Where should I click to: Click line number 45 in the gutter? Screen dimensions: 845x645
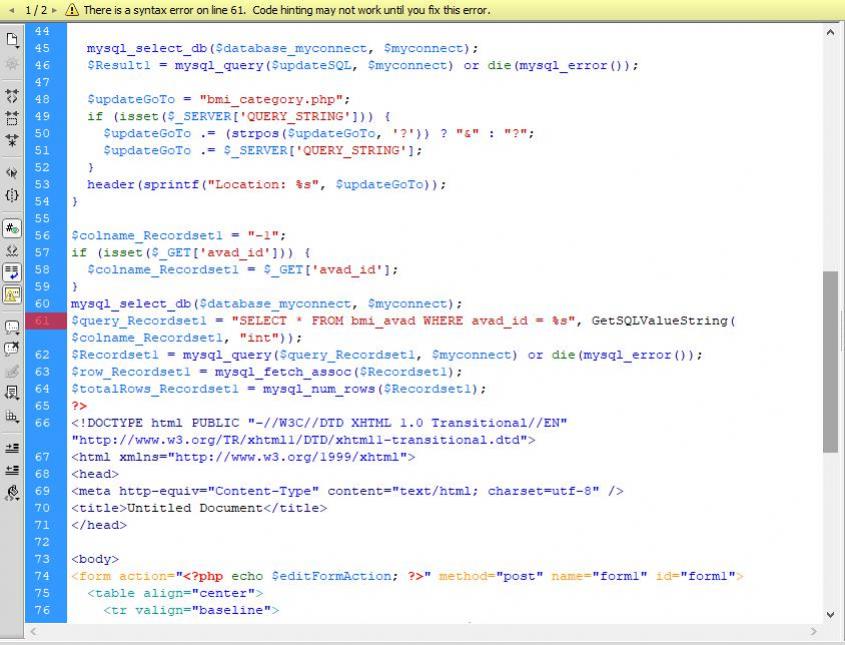coord(42,48)
